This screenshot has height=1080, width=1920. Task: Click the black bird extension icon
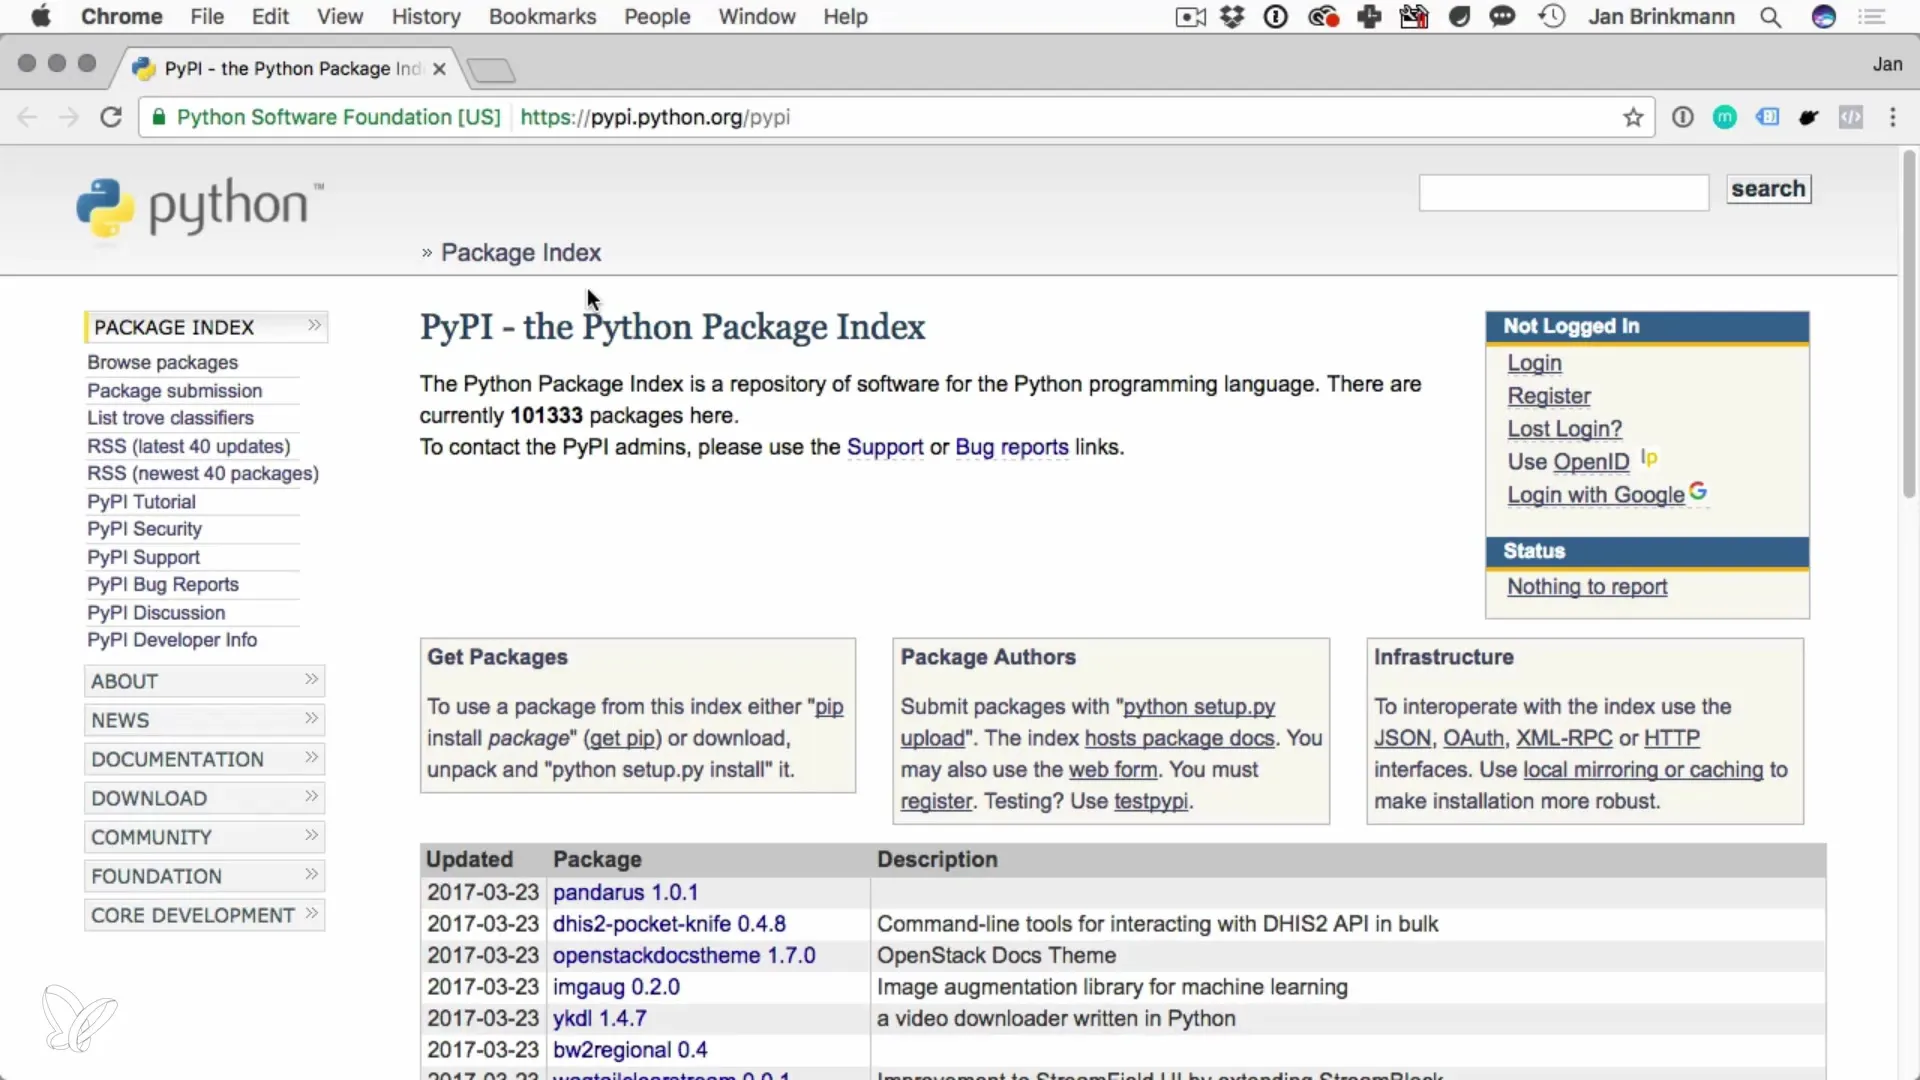coord(1808,118)
